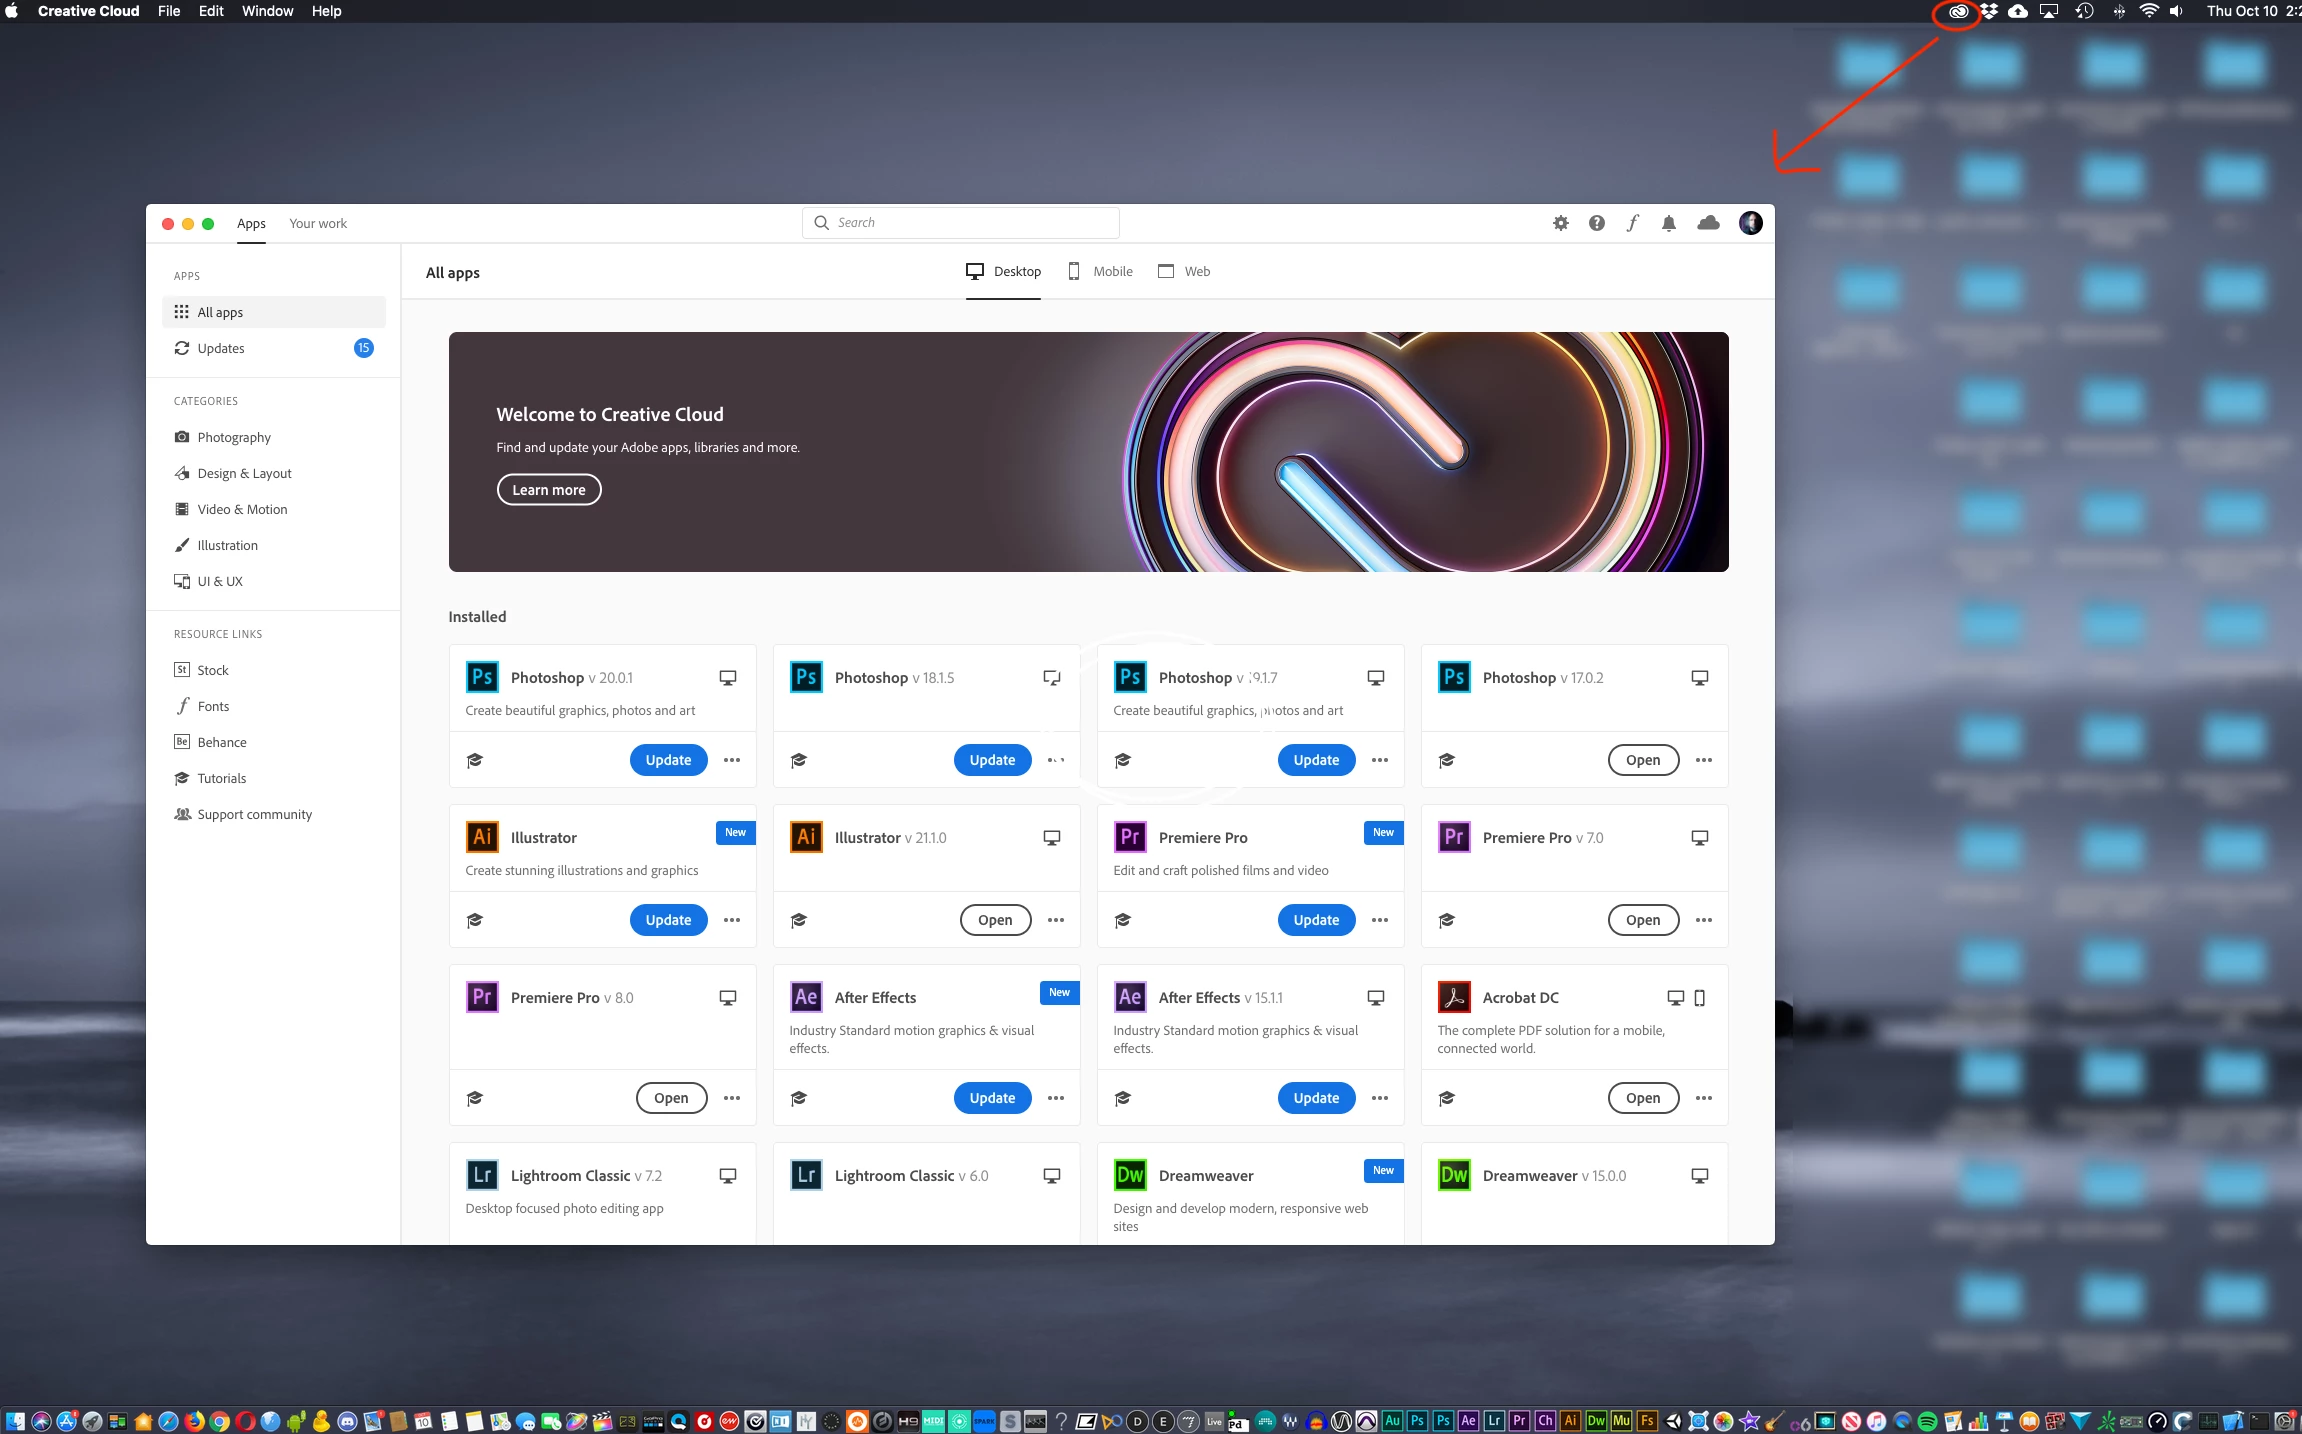Open the preferences gear icon
This screenshot has height=1434, width=2302.
click(1560, 223)
